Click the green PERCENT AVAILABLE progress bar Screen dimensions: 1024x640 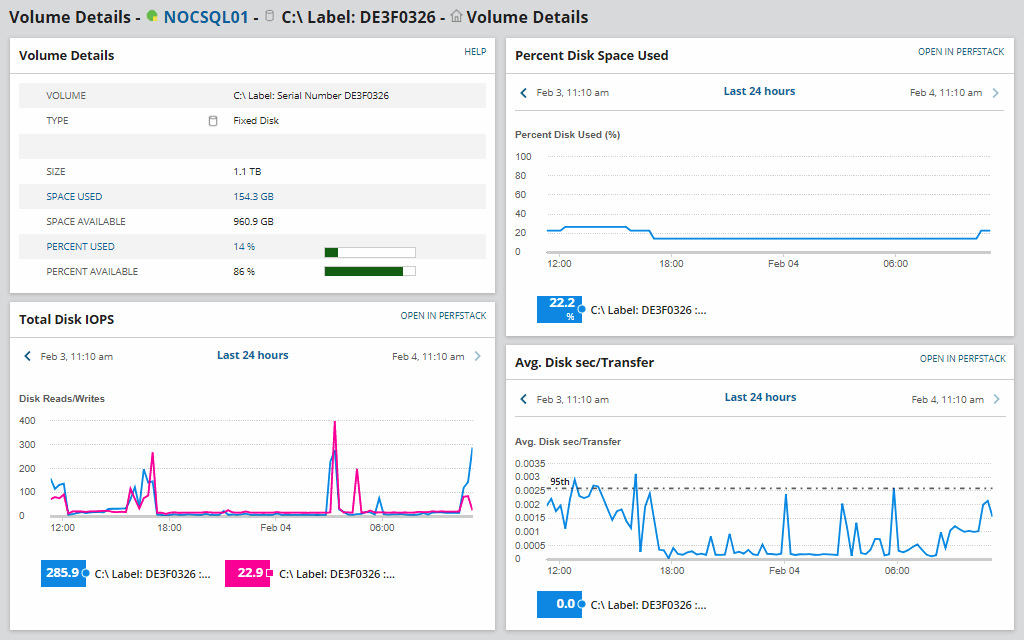tap(370, 270)
